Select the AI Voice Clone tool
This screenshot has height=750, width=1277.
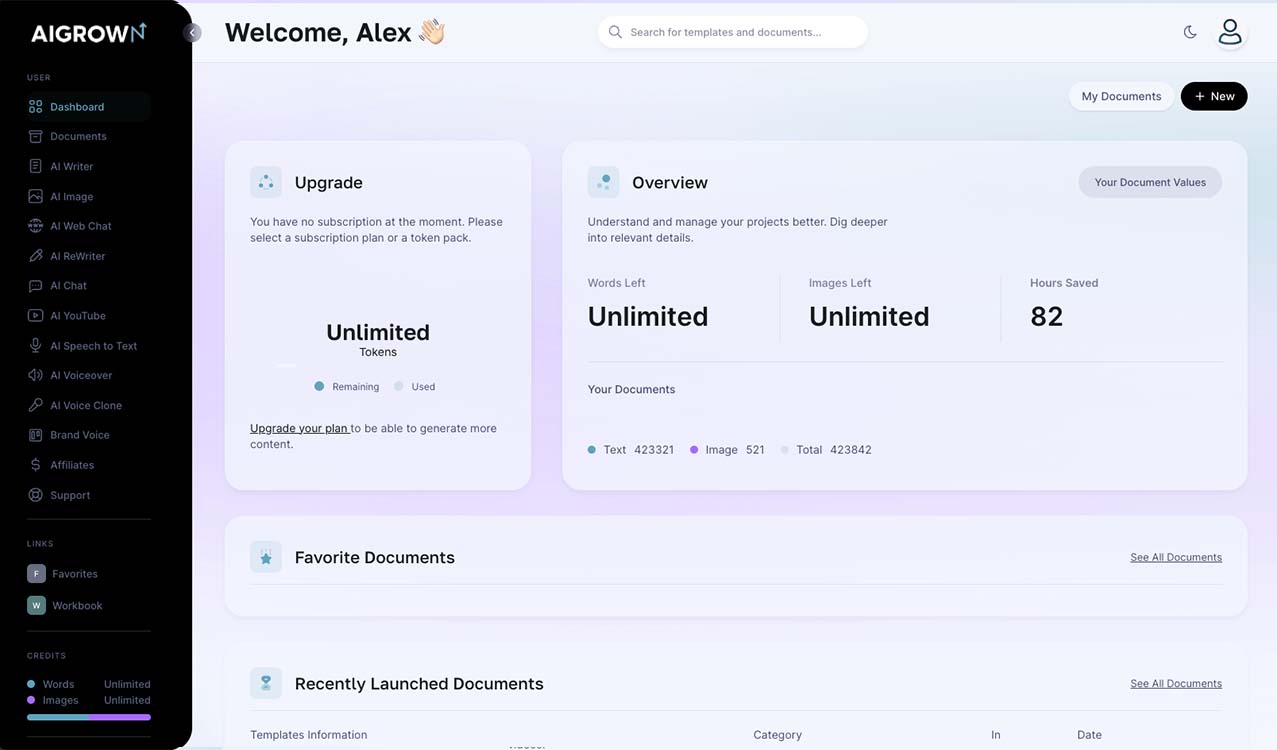point(84,405)
